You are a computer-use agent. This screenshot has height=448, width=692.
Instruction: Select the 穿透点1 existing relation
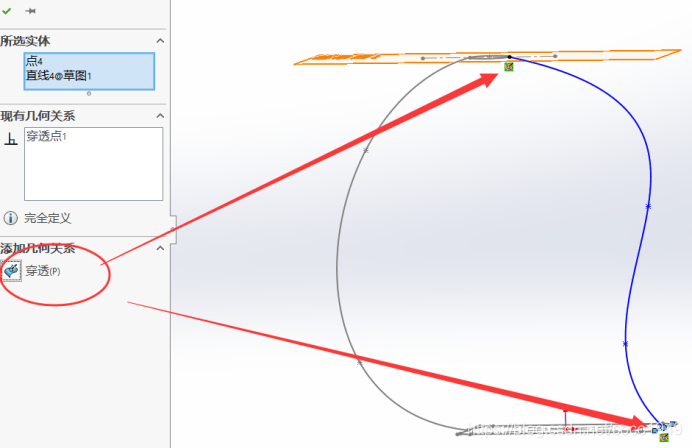coord(46,136)
